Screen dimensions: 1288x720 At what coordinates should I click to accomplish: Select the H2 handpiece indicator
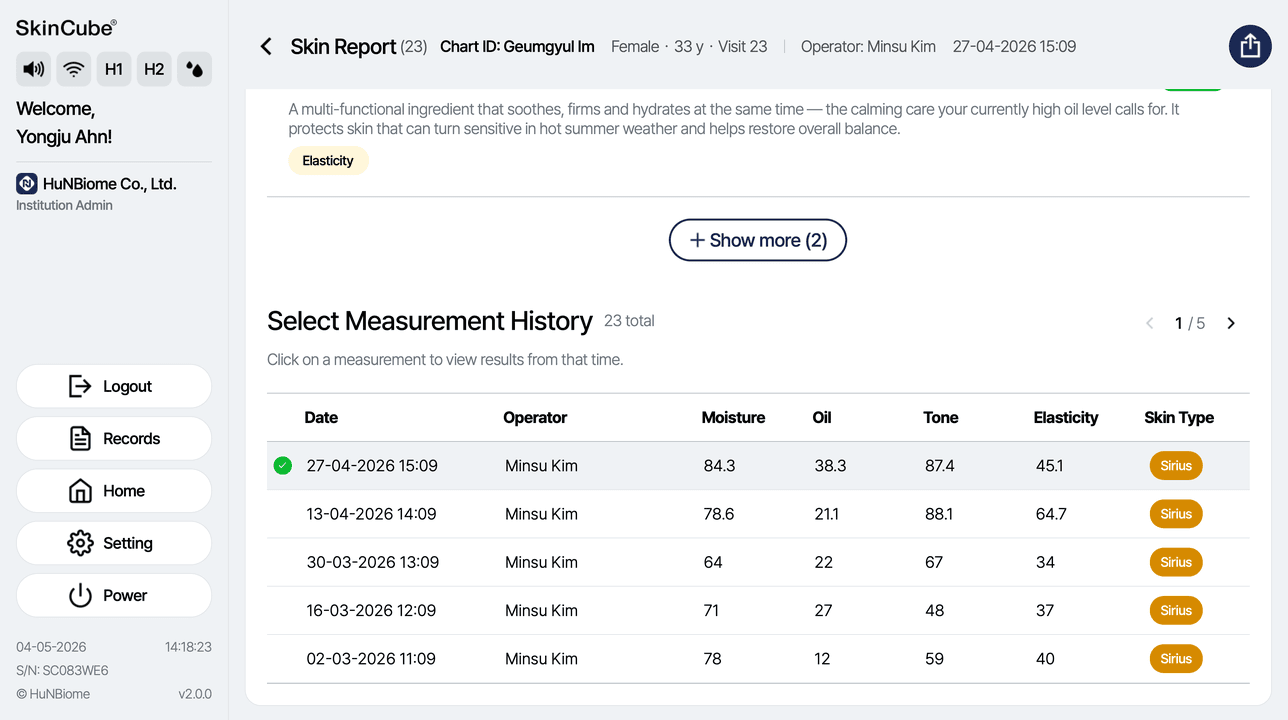[x=154, y=69]
